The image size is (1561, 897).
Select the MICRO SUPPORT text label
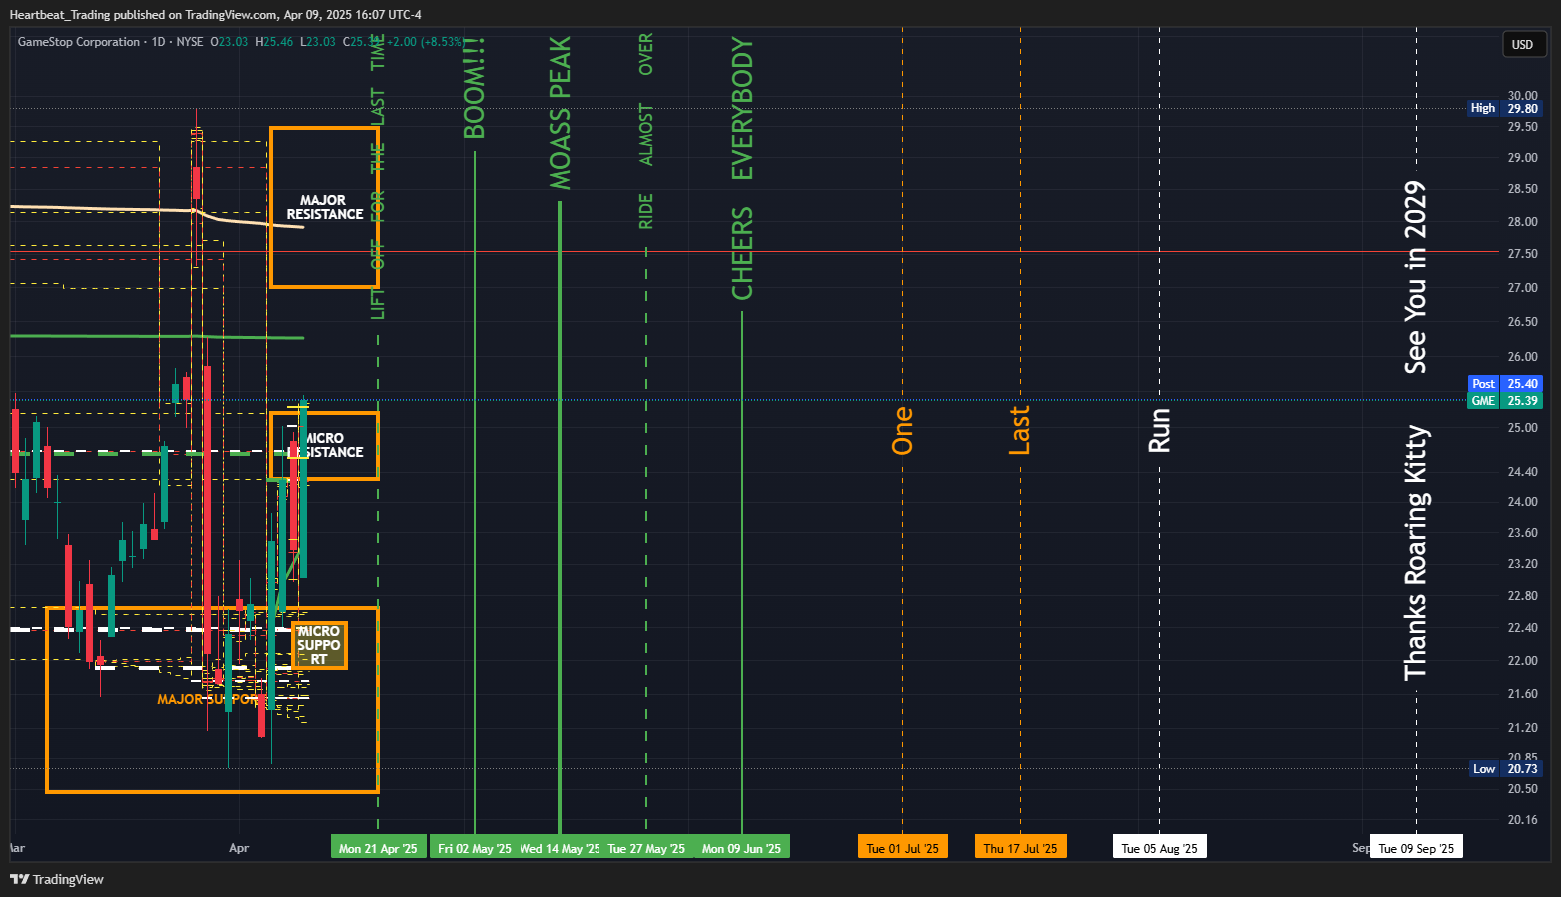pos(319,645)
